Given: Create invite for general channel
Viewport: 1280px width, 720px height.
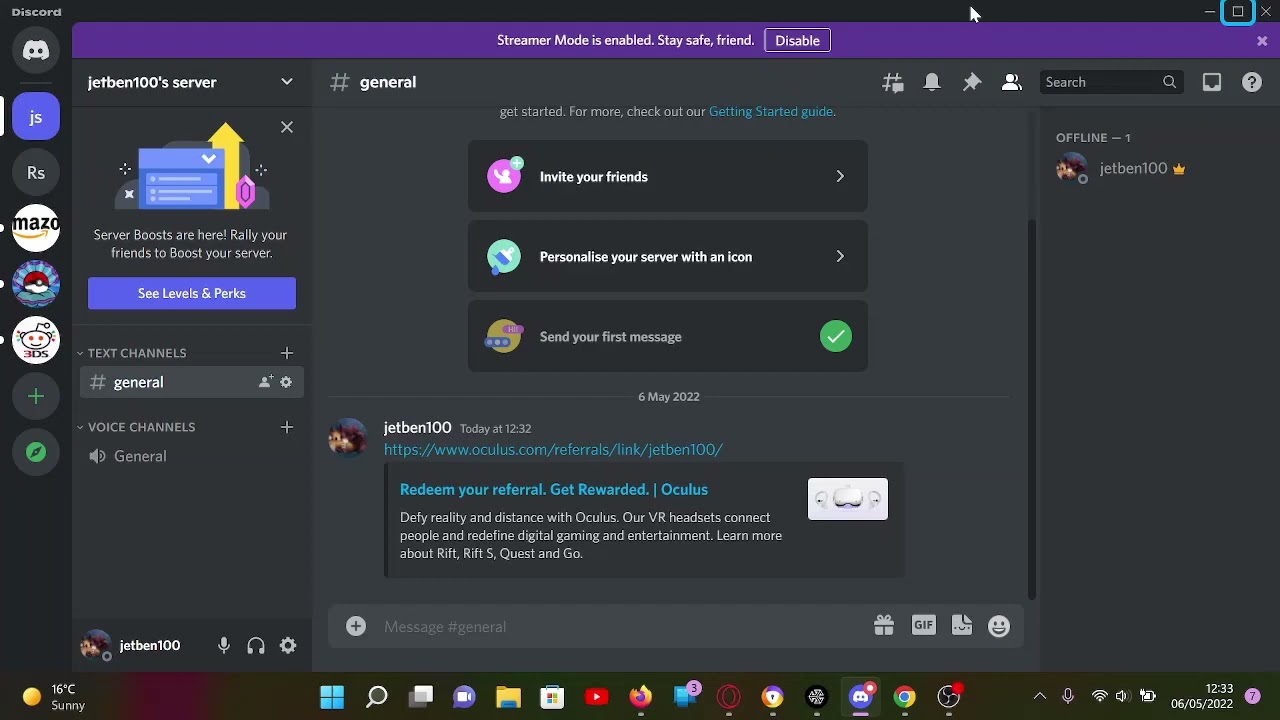Looking at the screenshot, I should [265, 382].
